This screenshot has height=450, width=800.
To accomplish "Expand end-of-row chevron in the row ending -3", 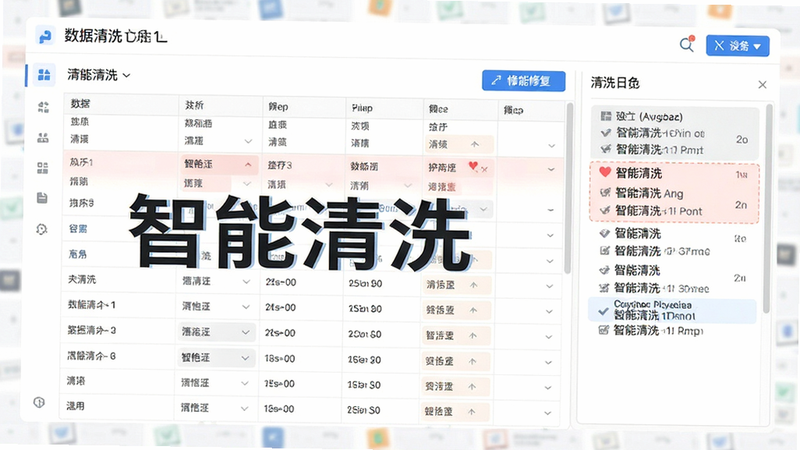I will (x=549, y=337).
